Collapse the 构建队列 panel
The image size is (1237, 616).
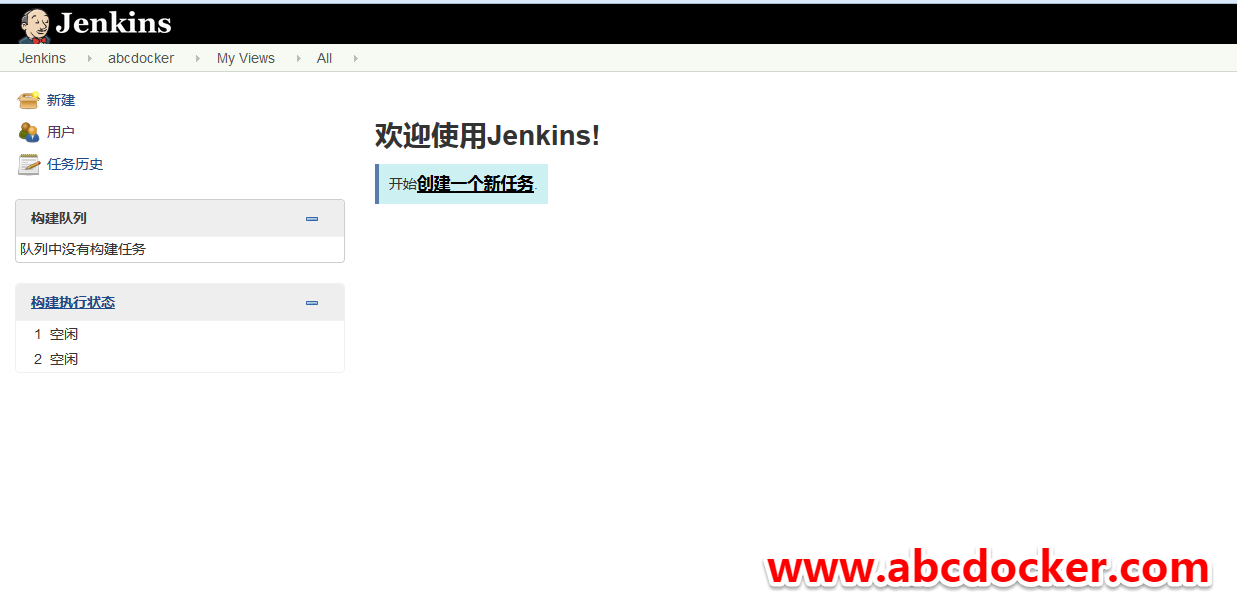pos(312,219)
